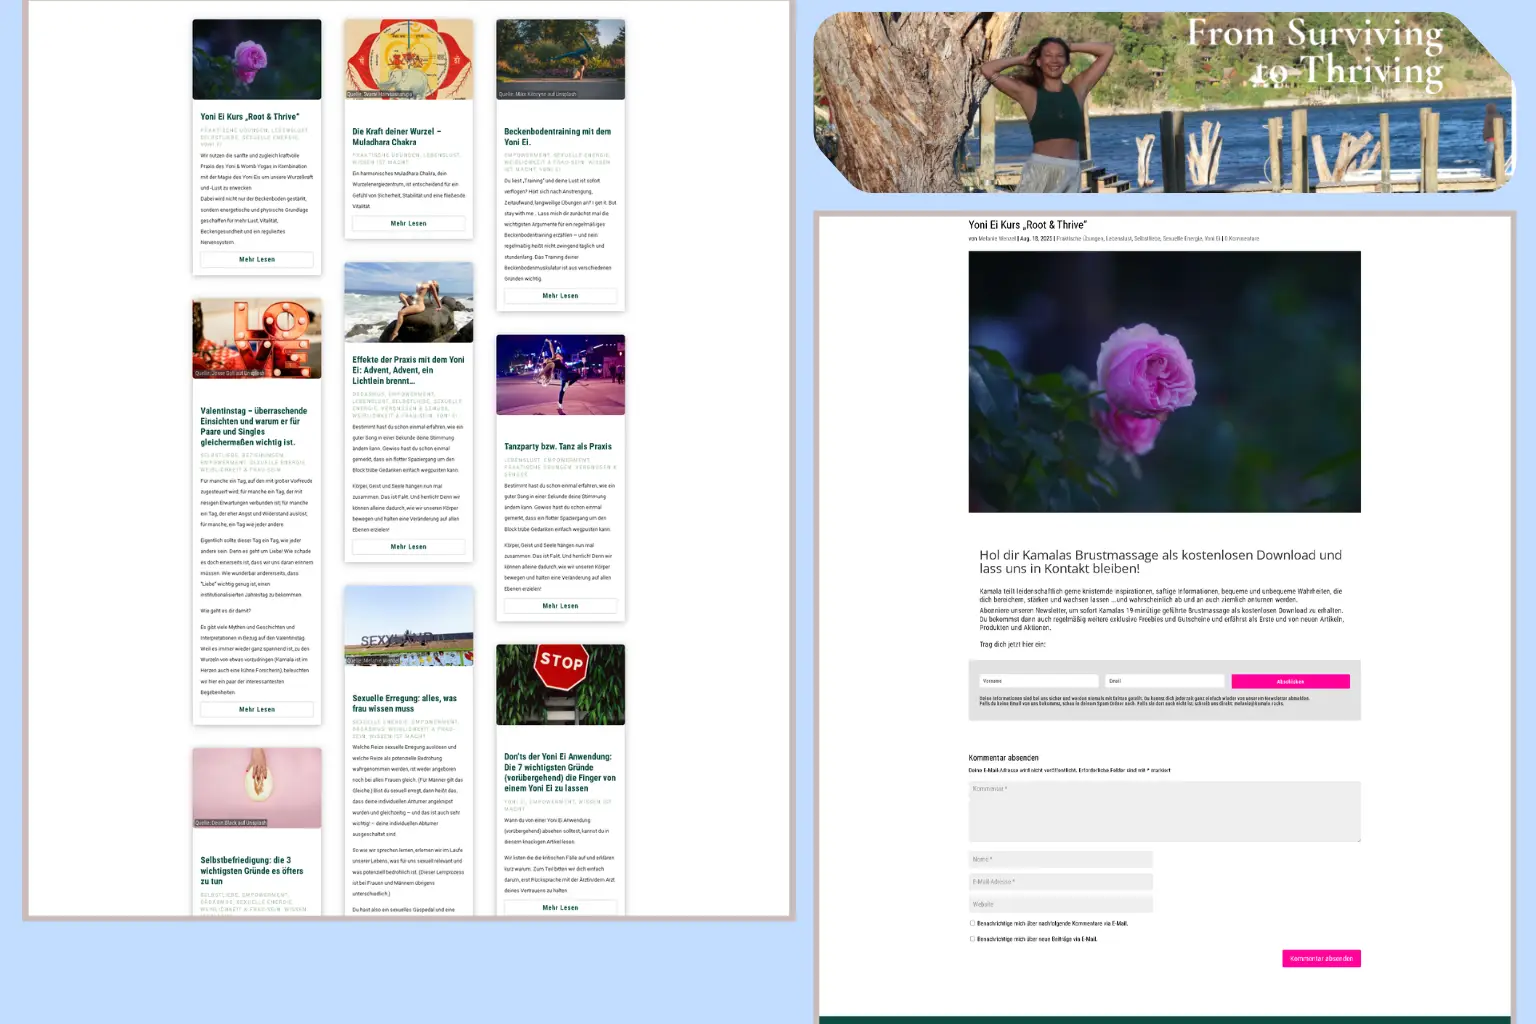Open the woman on ocean rock thumbnail

coord(409,302)
